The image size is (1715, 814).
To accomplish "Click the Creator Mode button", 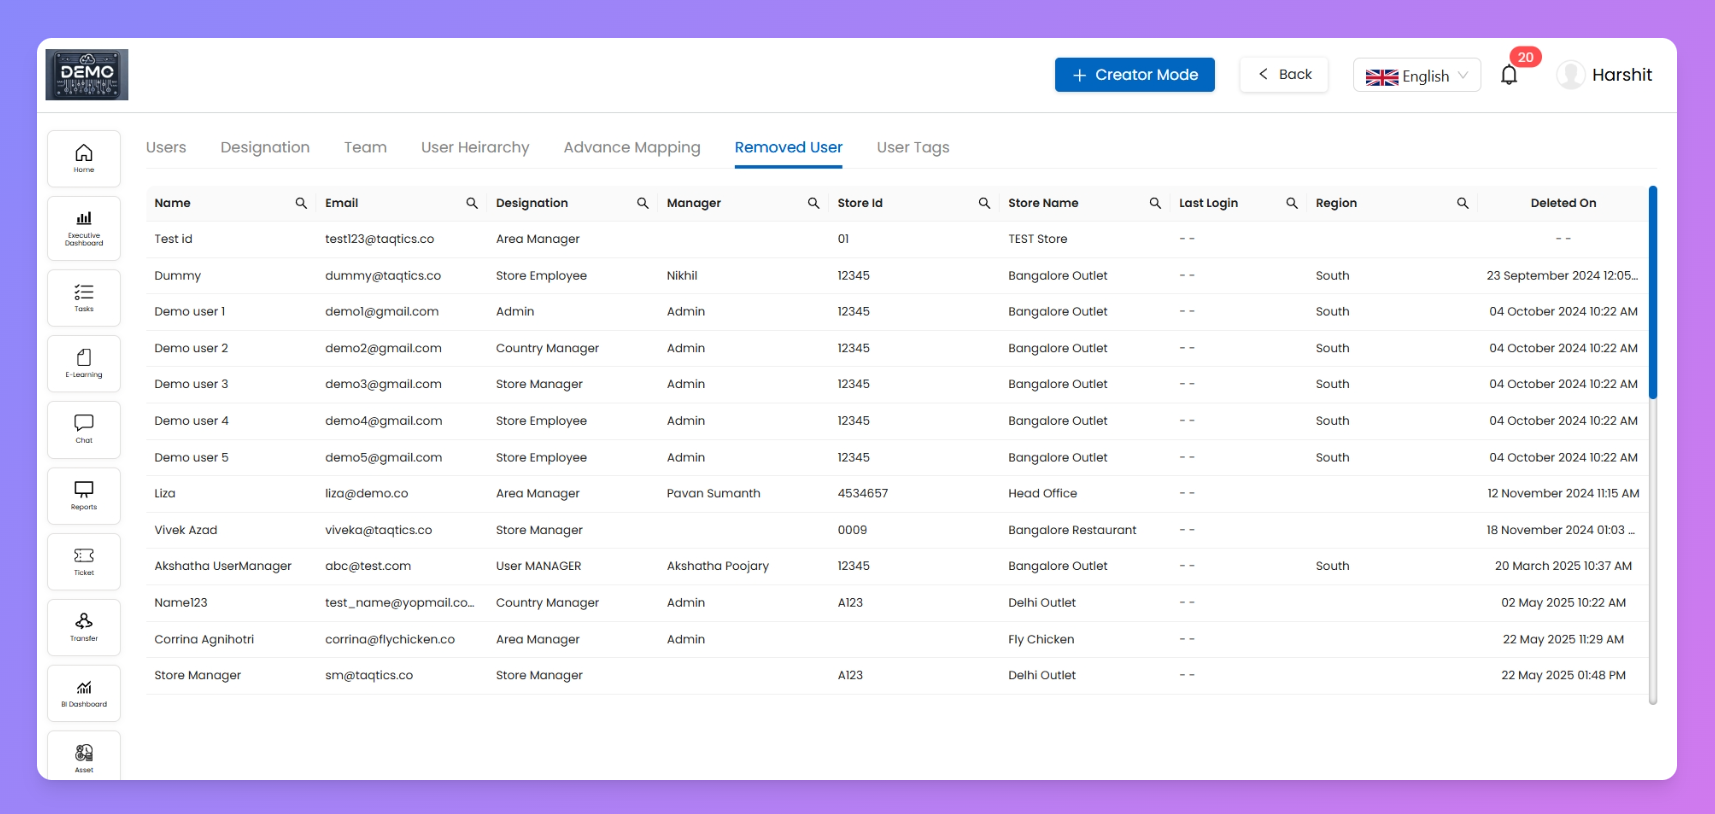I will [1134, 75].
